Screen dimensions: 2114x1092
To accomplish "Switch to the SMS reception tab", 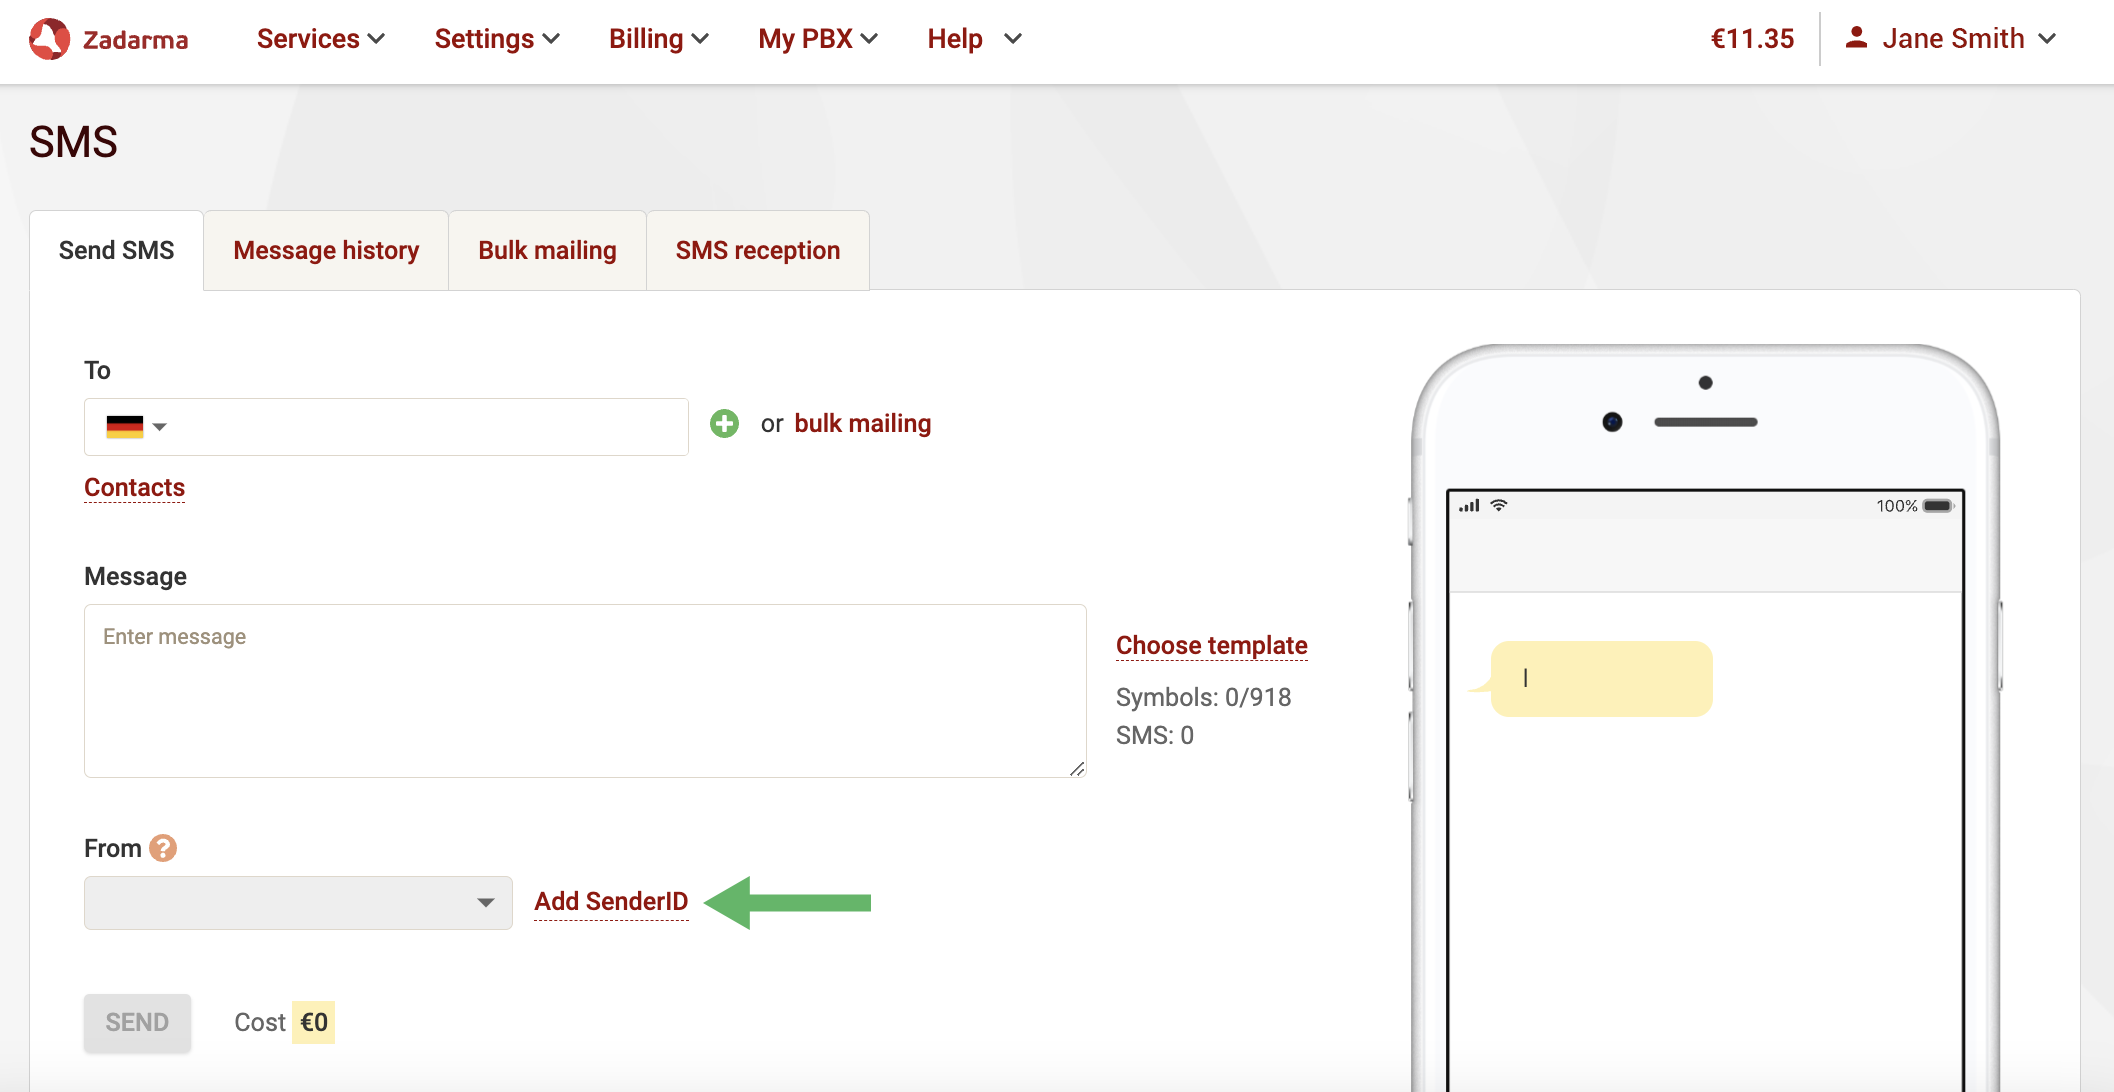I will [x=759, y=251].
